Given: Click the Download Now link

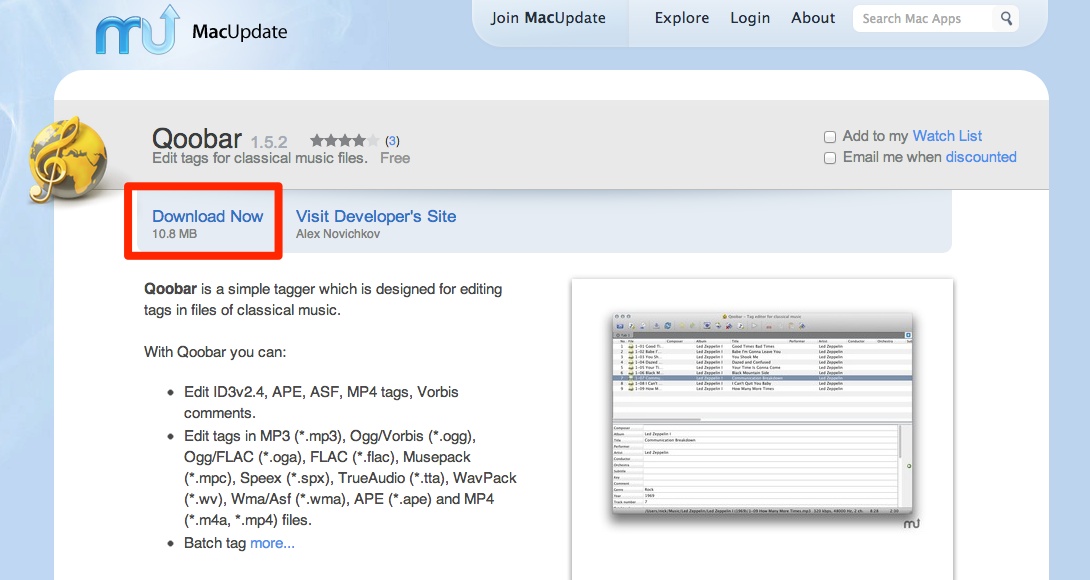Looking at the screenshot, I should pos(208,216).
